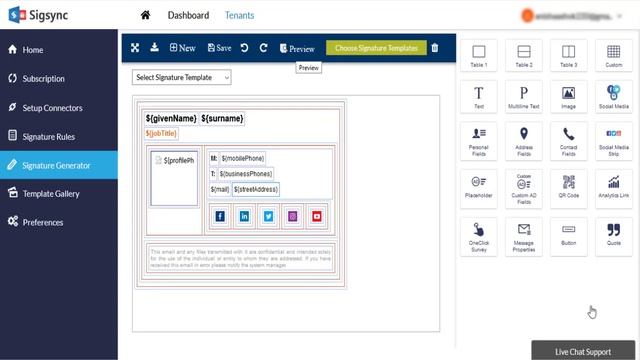This screenshot has height=360, width=640.
Task: Select Signature Generator in sidebar
Action: [x=59, y=165]
